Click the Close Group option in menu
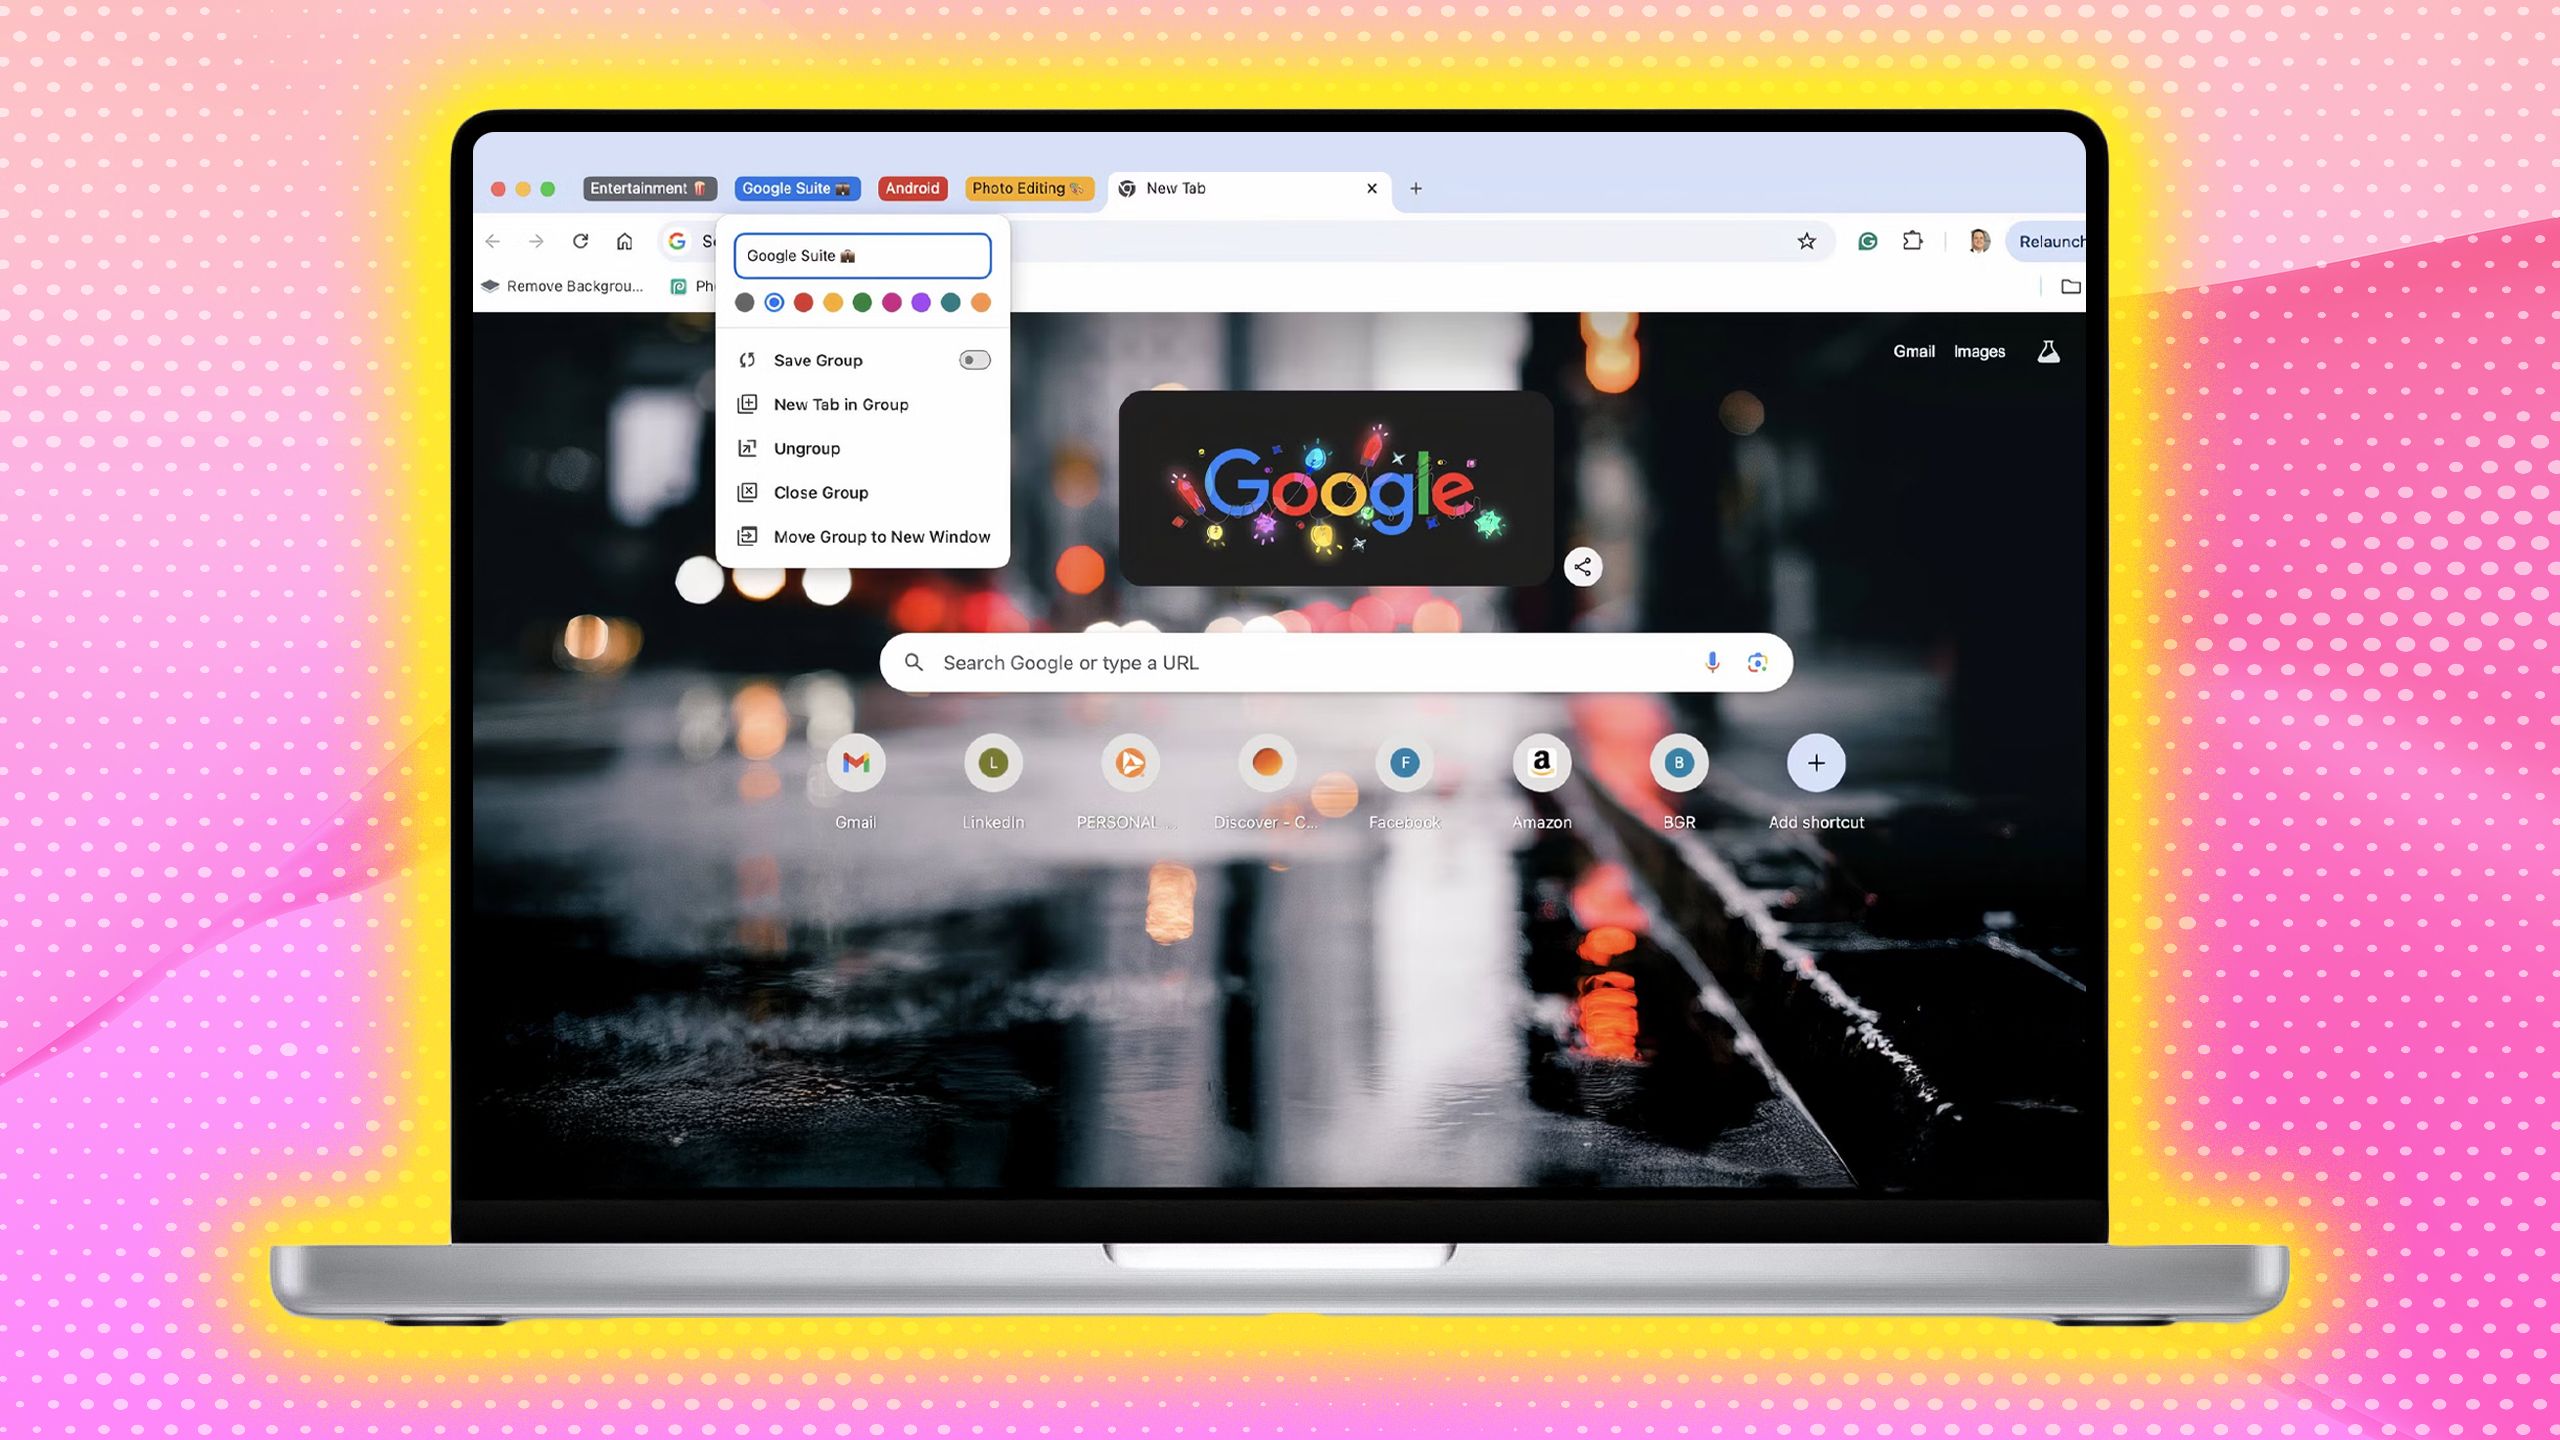The height and width of the screenshot is (1440, 2560). point(821,492)
